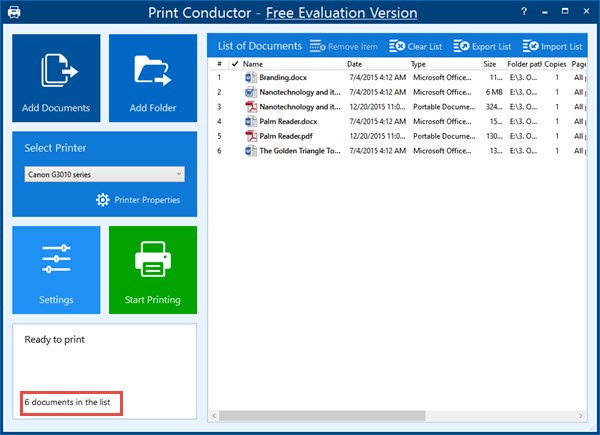Click the Remove Item toolbar icon
This screenshot has width=600, height=435.
click(x=317, y=46)
